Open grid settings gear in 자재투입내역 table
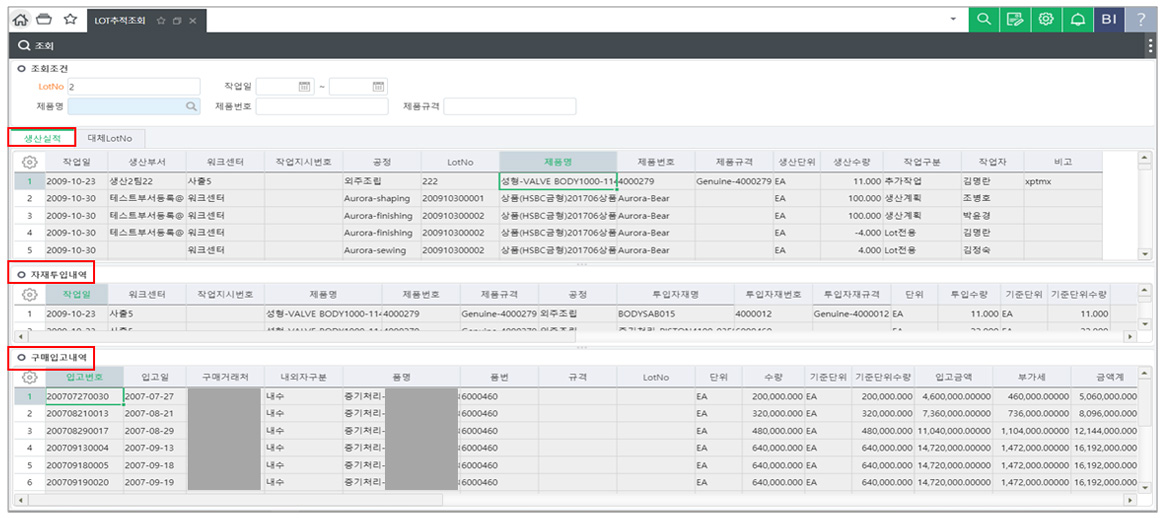 [29, 294]
